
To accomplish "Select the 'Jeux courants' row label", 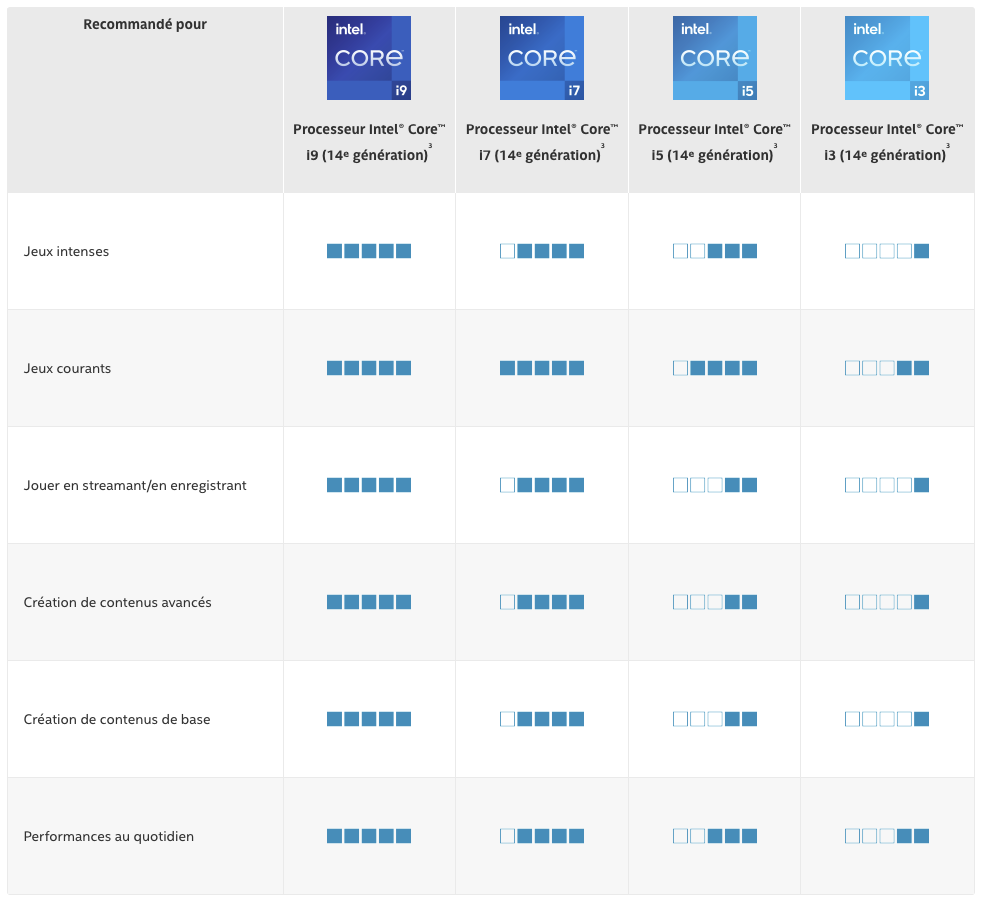I will (x=68, y=369).
